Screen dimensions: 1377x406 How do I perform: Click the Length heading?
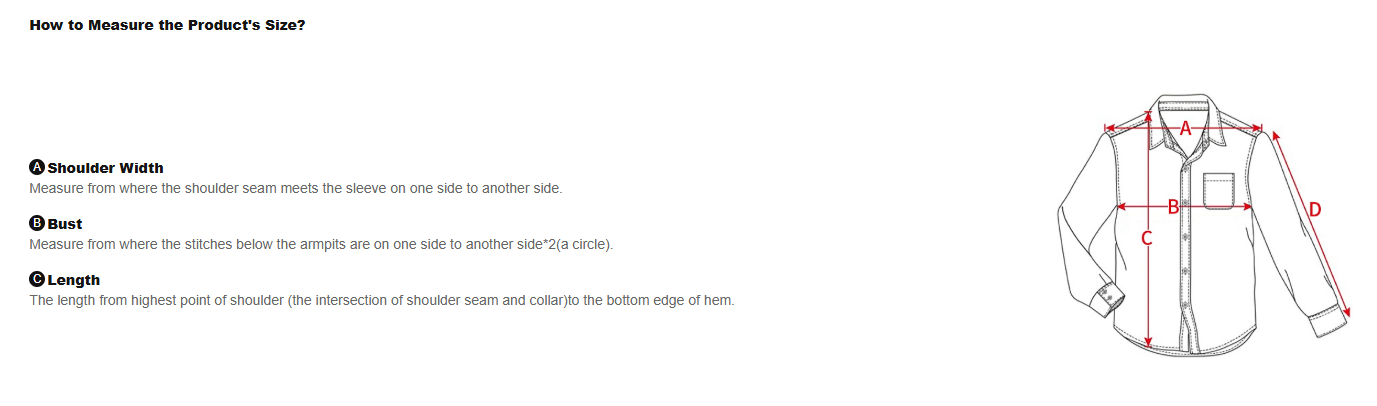point(74,279)
